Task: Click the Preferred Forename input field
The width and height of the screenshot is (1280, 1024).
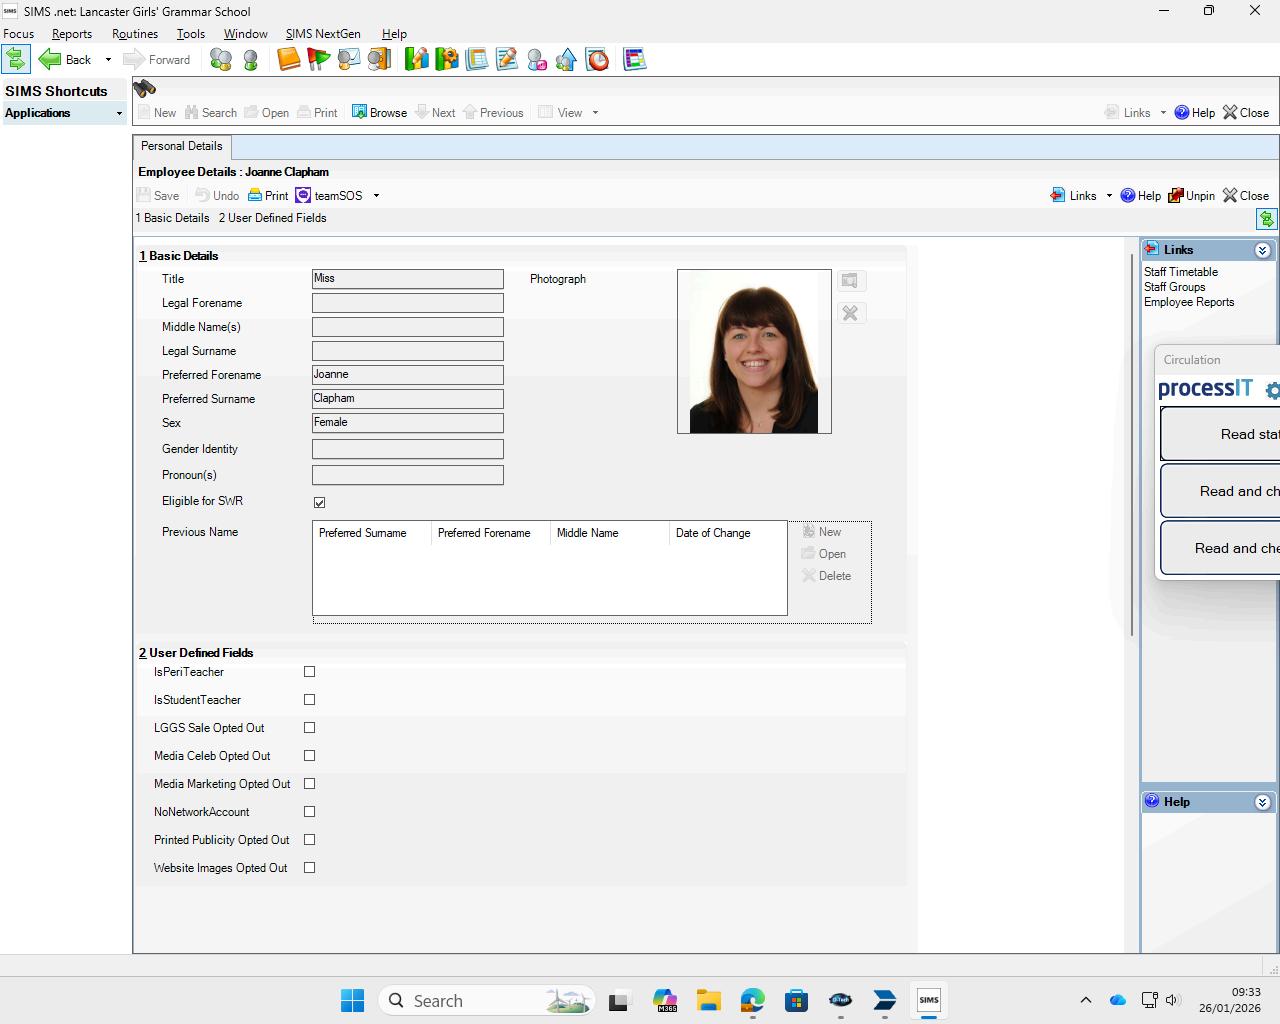Action: [x=408, y=375]
